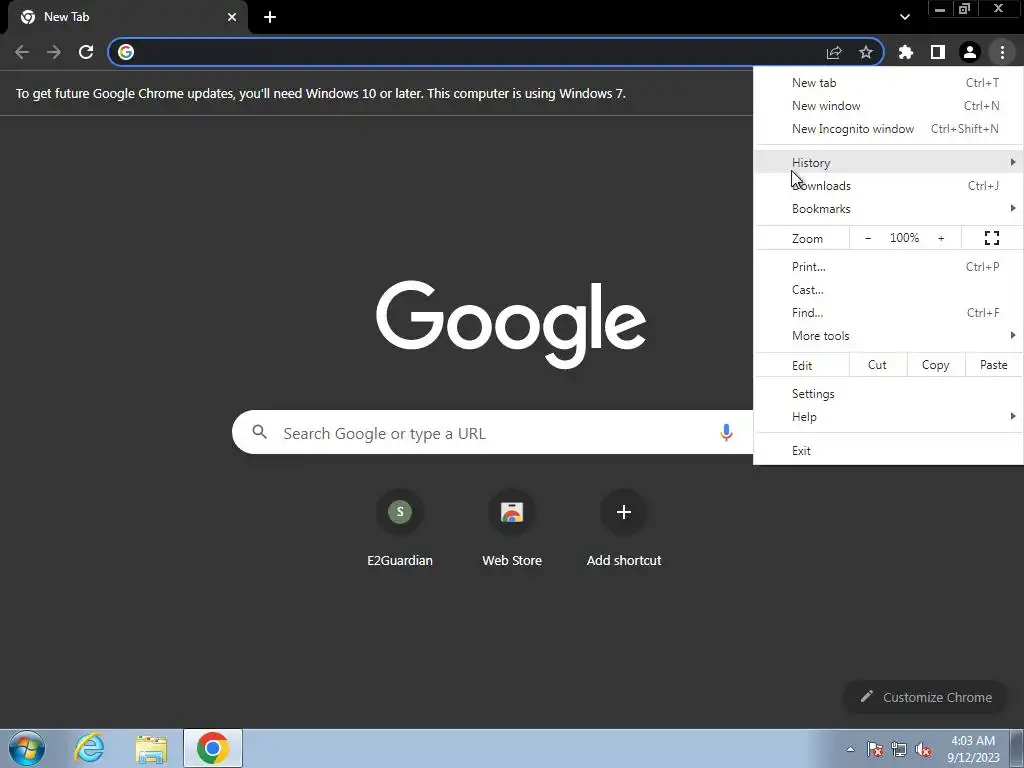Viewport: 1024px width, 768px height.
Task: Choose Exit from the Chrome menu
Action: click(888, 451)
